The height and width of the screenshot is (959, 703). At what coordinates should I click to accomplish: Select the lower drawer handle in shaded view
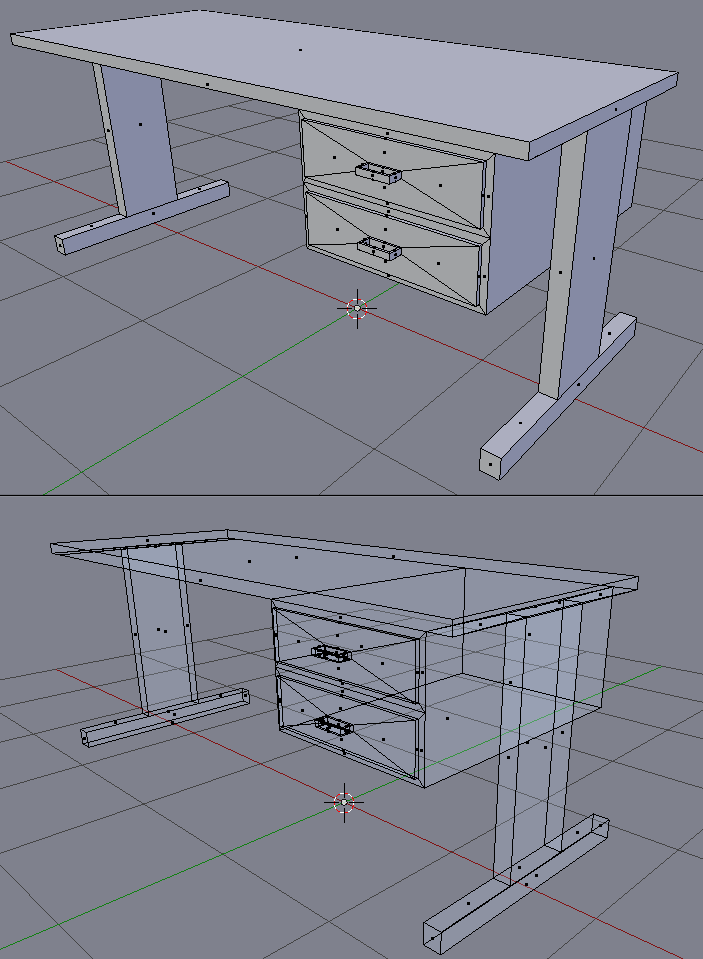[379, 248]
